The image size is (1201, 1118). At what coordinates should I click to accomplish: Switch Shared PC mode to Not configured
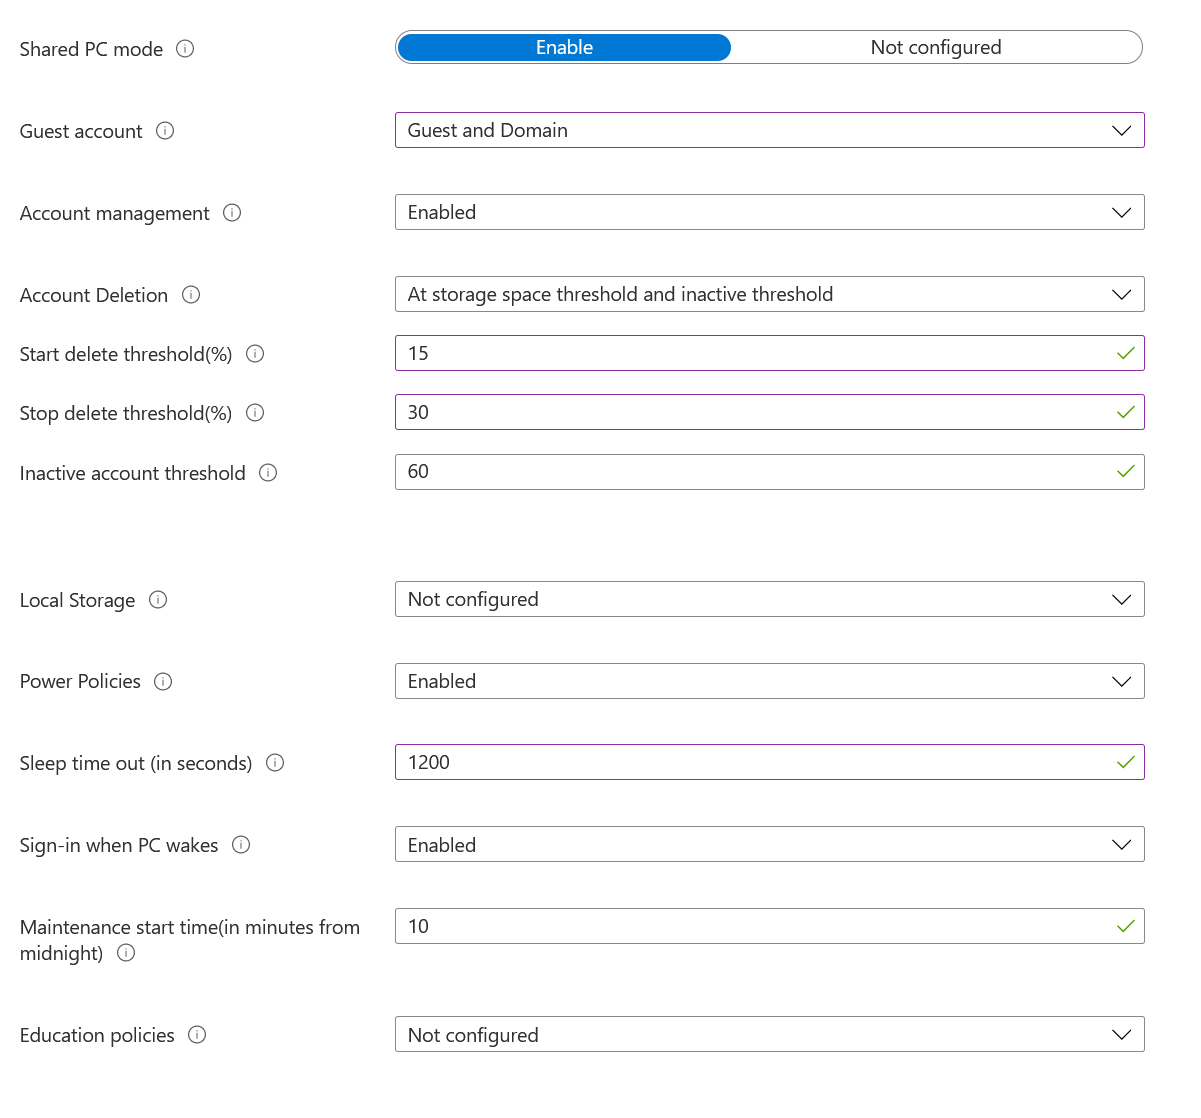(x=935, y=48)
